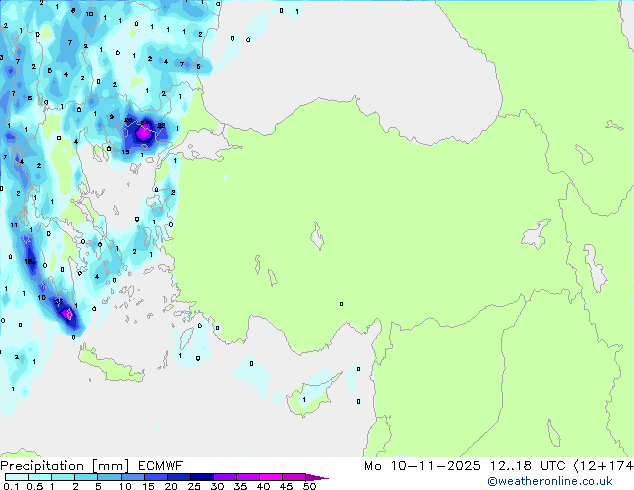
Task: Click the 0.1–0.5 mm legend color swatch
Action: [x=17, y=477]
